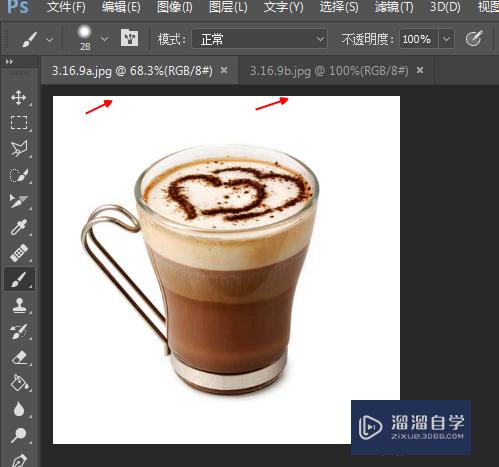Image resolution: width=499 pixels, height=467 pixels.
Task: Click the Photoshop Ps logo icon
Action: pyautogui.click(x=17, y=7)
